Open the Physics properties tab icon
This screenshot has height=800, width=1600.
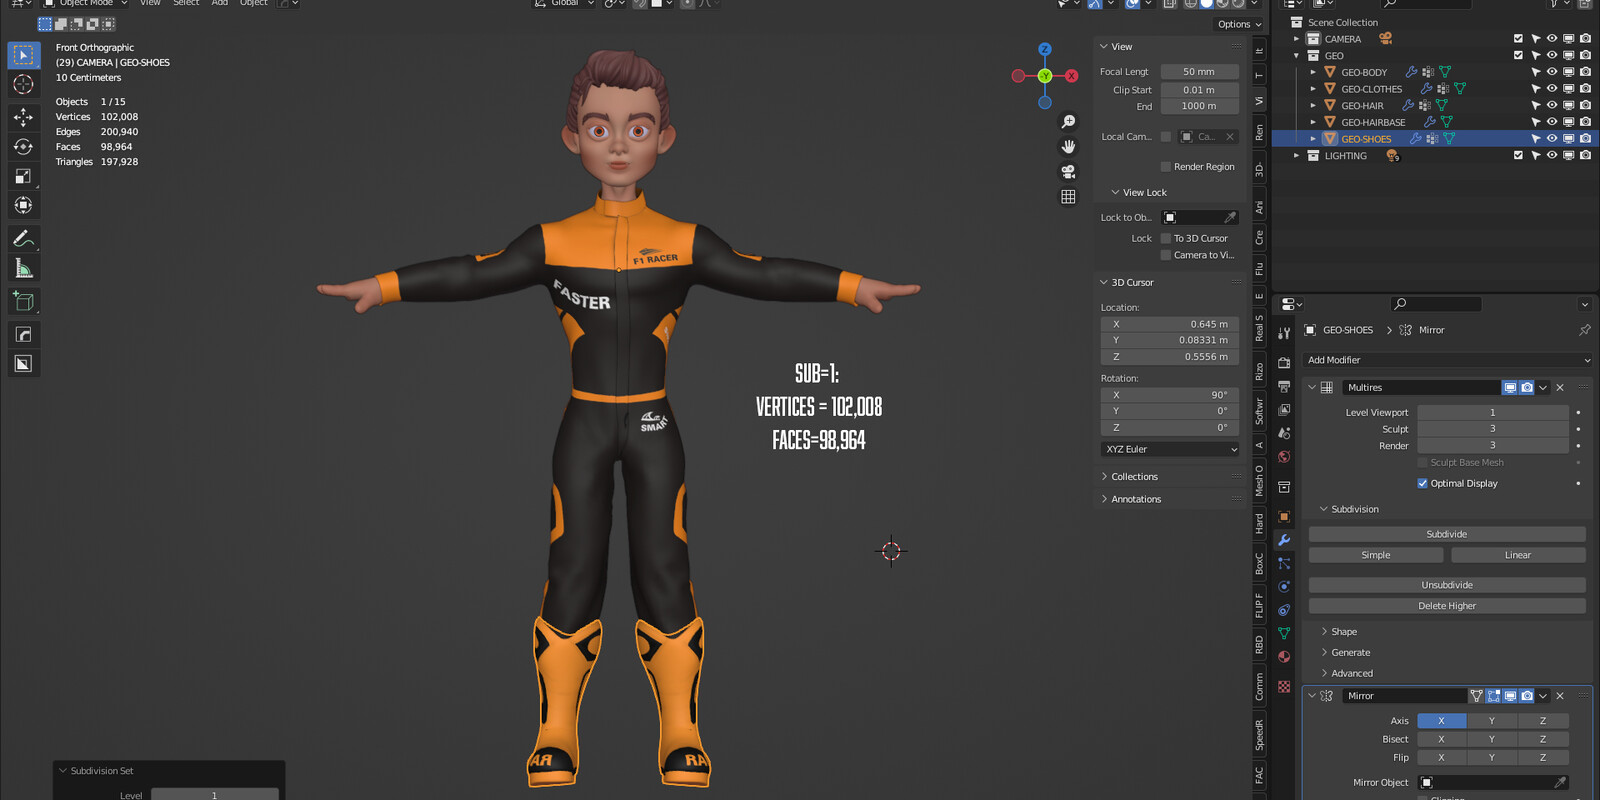click(x=1284, y=587)
